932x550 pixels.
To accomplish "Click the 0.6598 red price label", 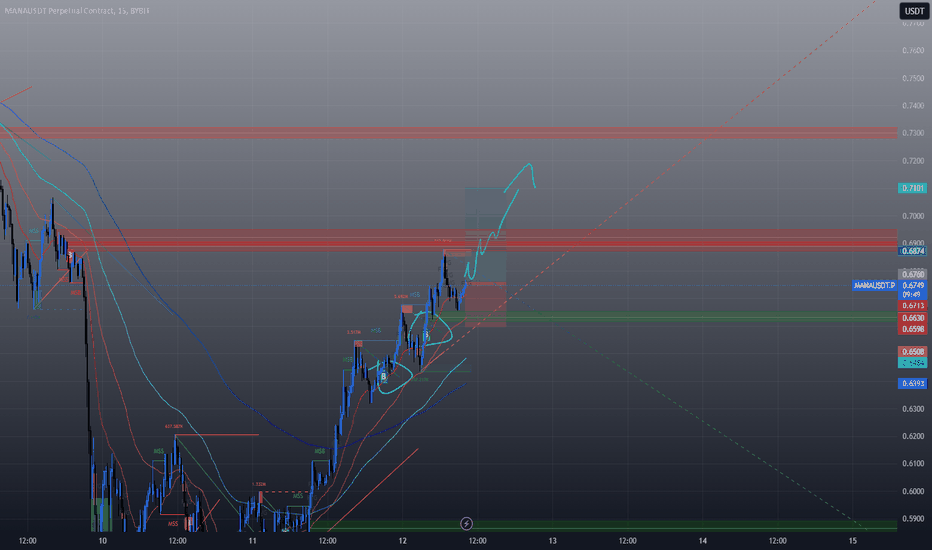I will click(x=913, y=329).
